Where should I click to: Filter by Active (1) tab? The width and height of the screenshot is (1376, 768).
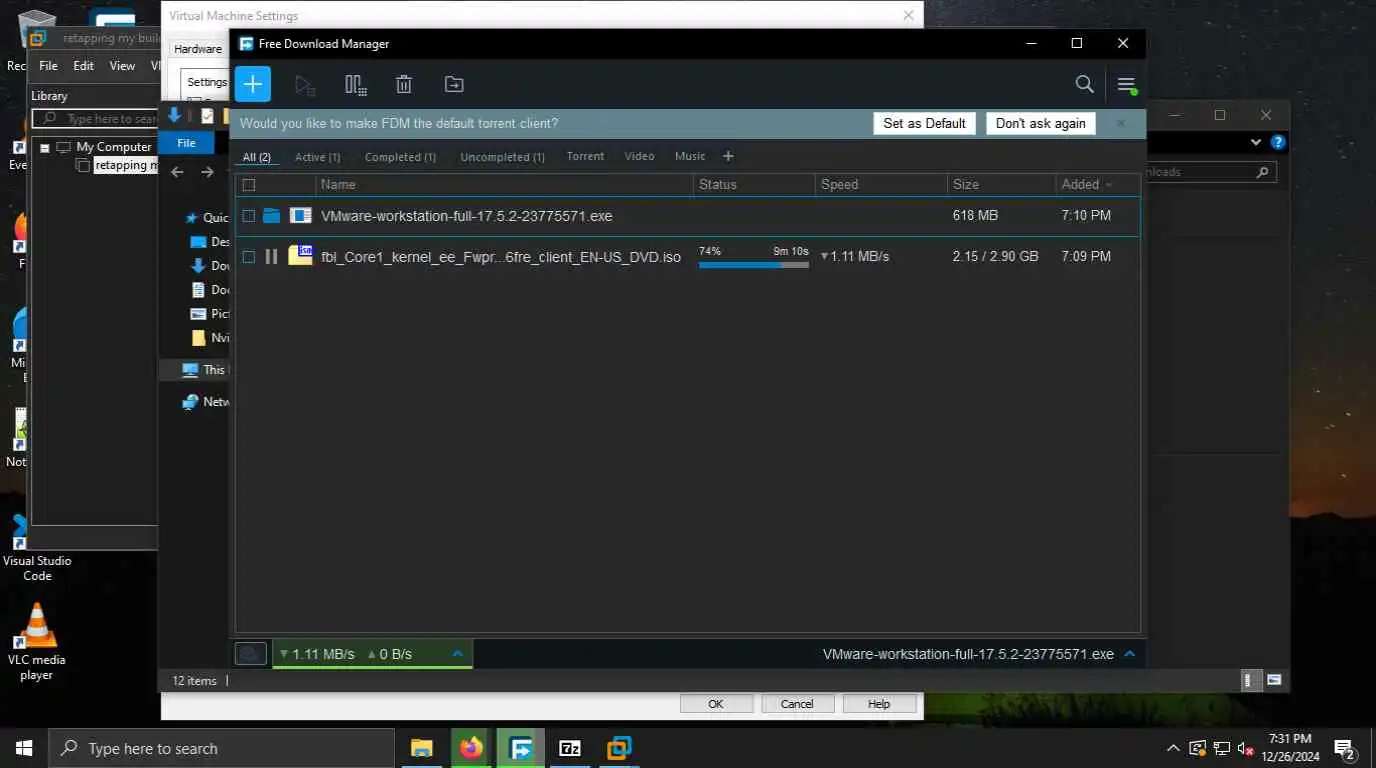point(317,157)
